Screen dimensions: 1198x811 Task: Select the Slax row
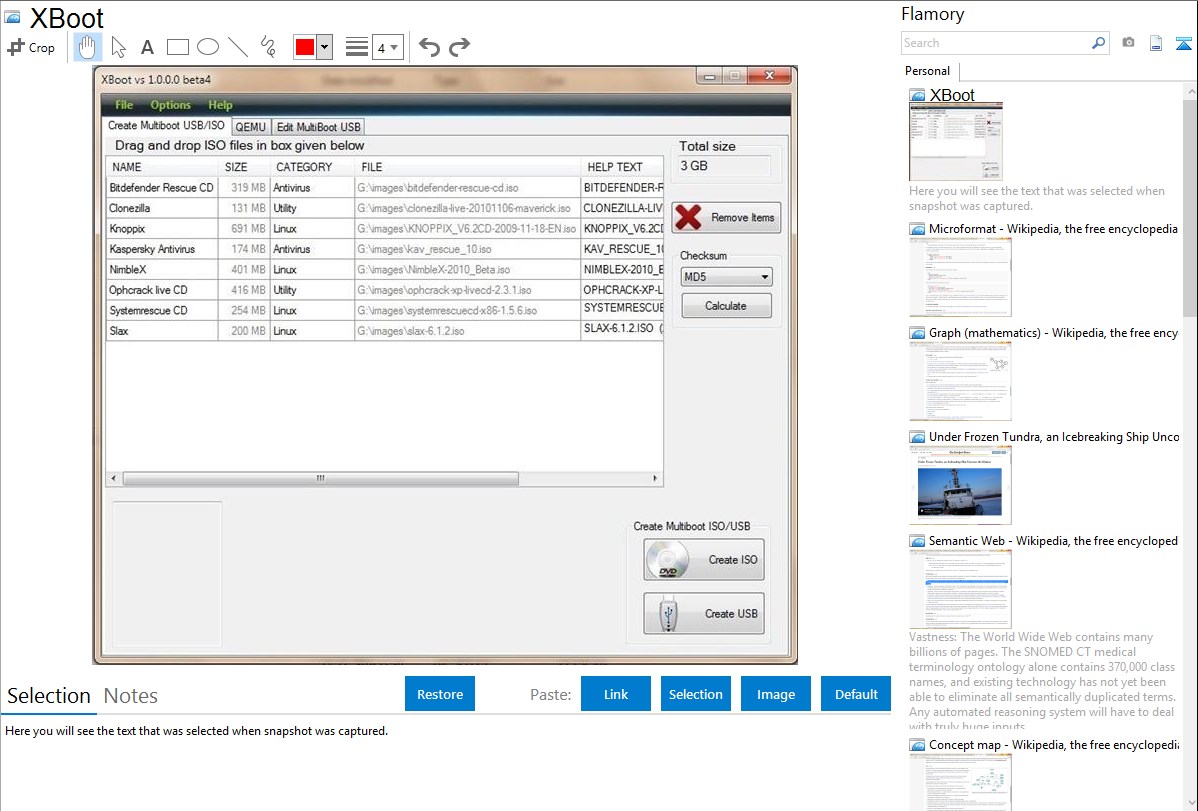coord(384,331)
